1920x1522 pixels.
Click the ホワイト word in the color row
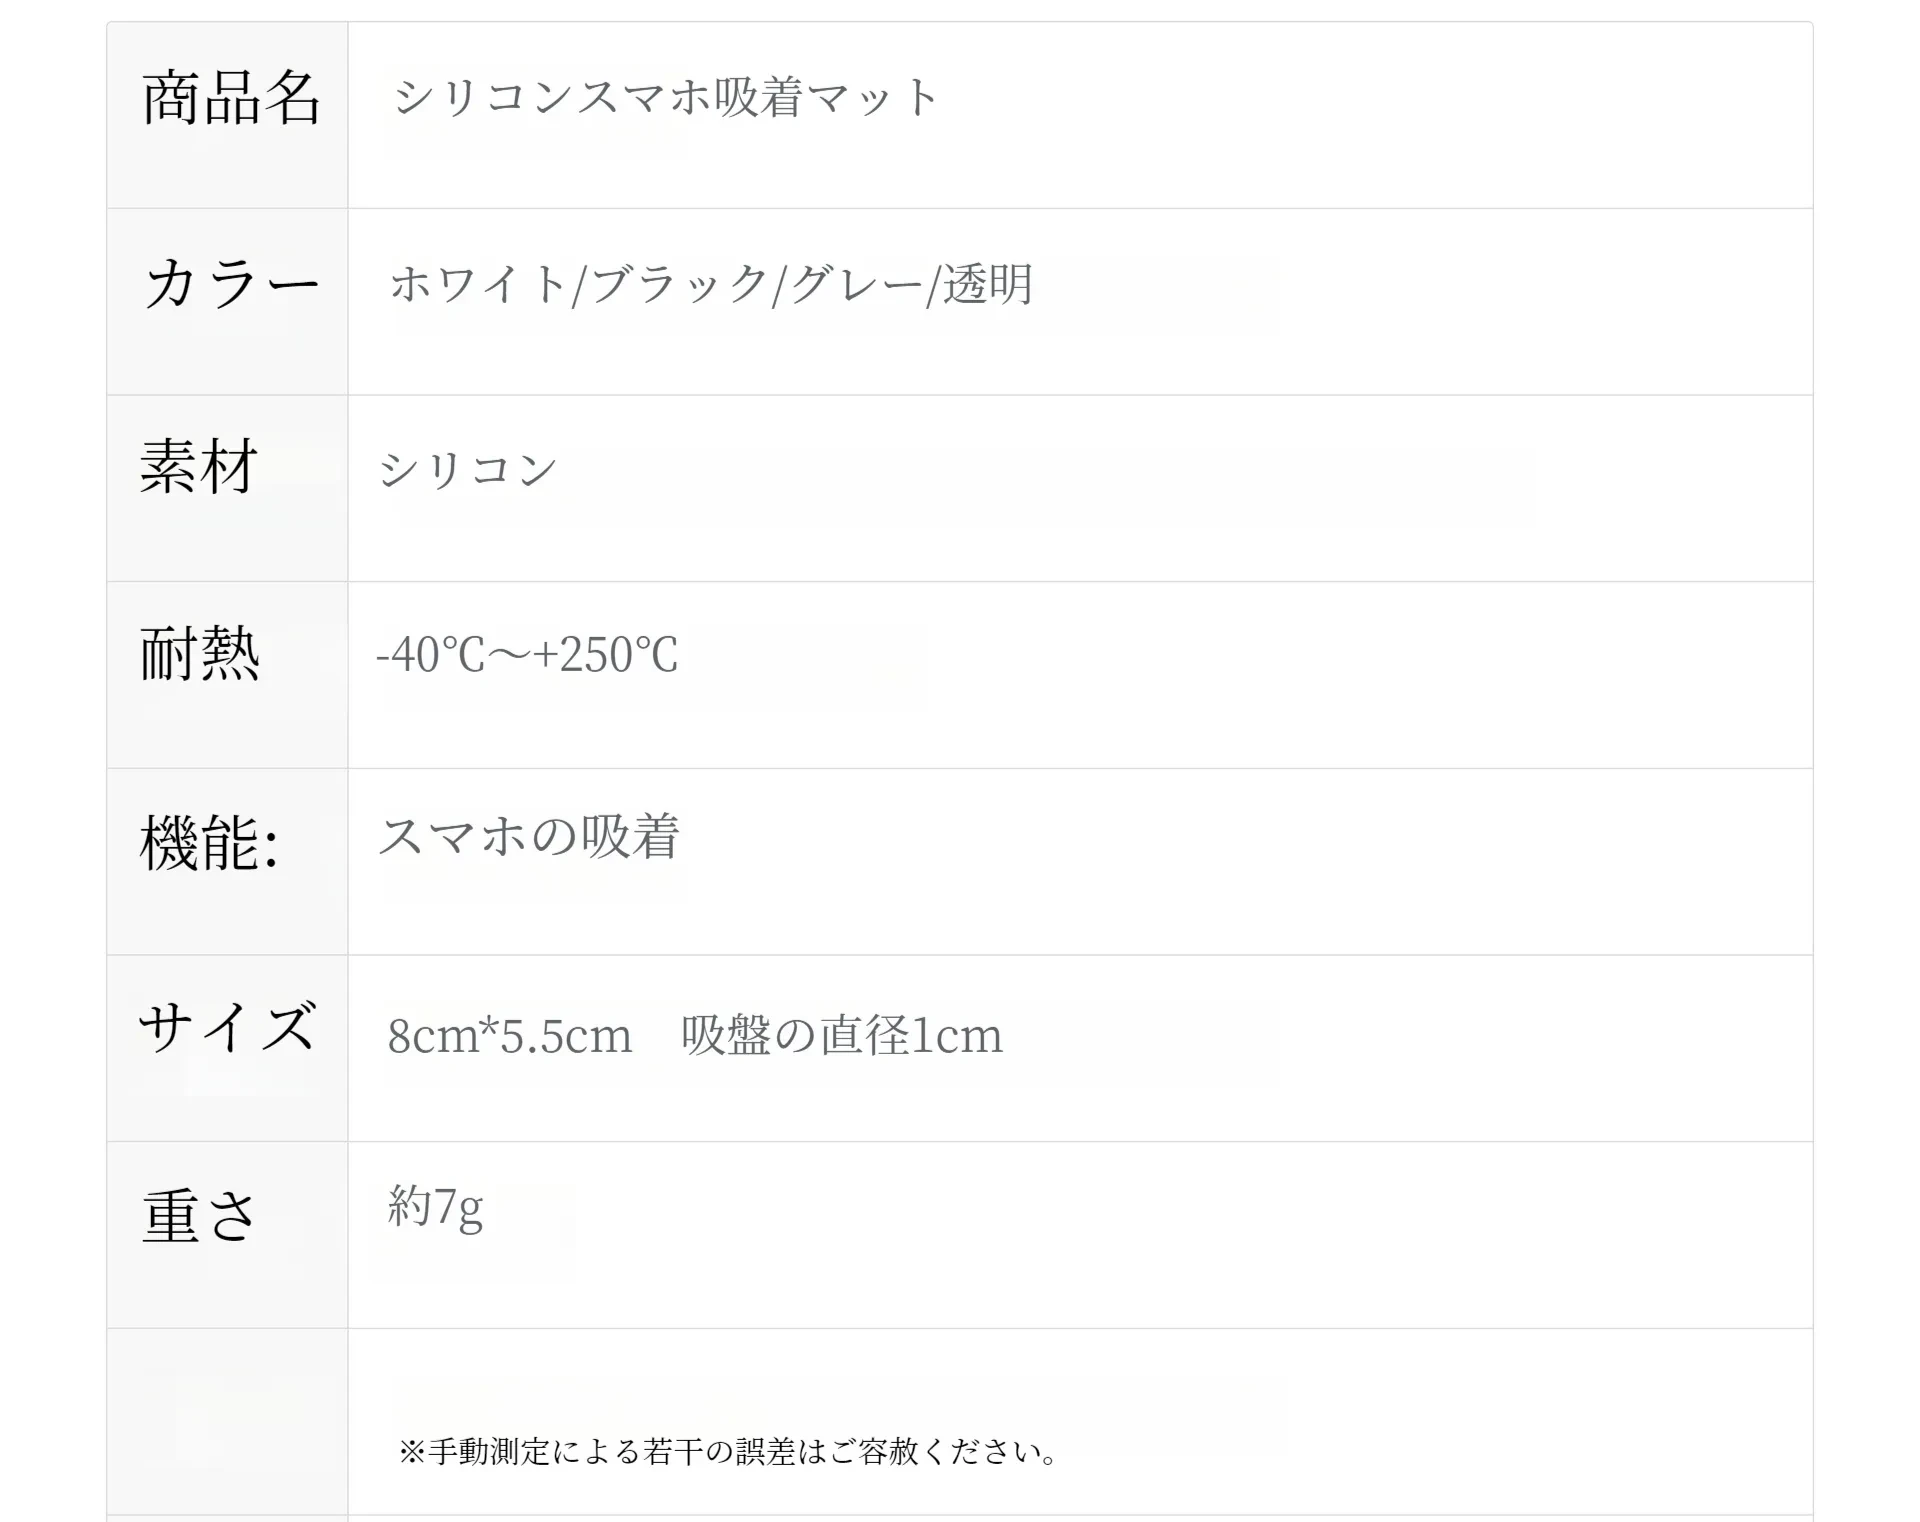[479, 284]
